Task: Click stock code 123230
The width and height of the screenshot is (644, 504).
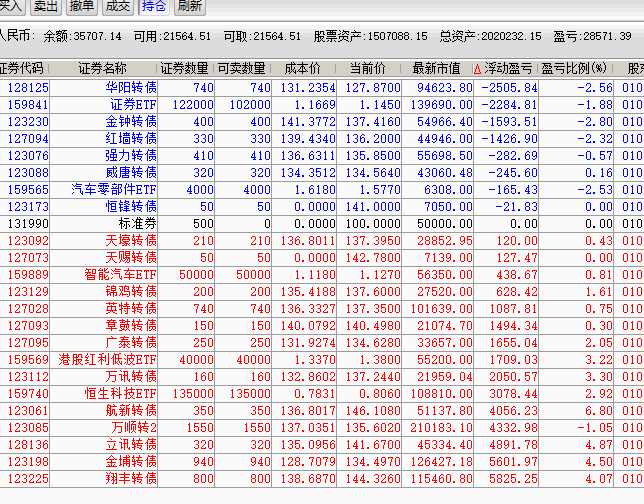Action: tap(28, 122)
